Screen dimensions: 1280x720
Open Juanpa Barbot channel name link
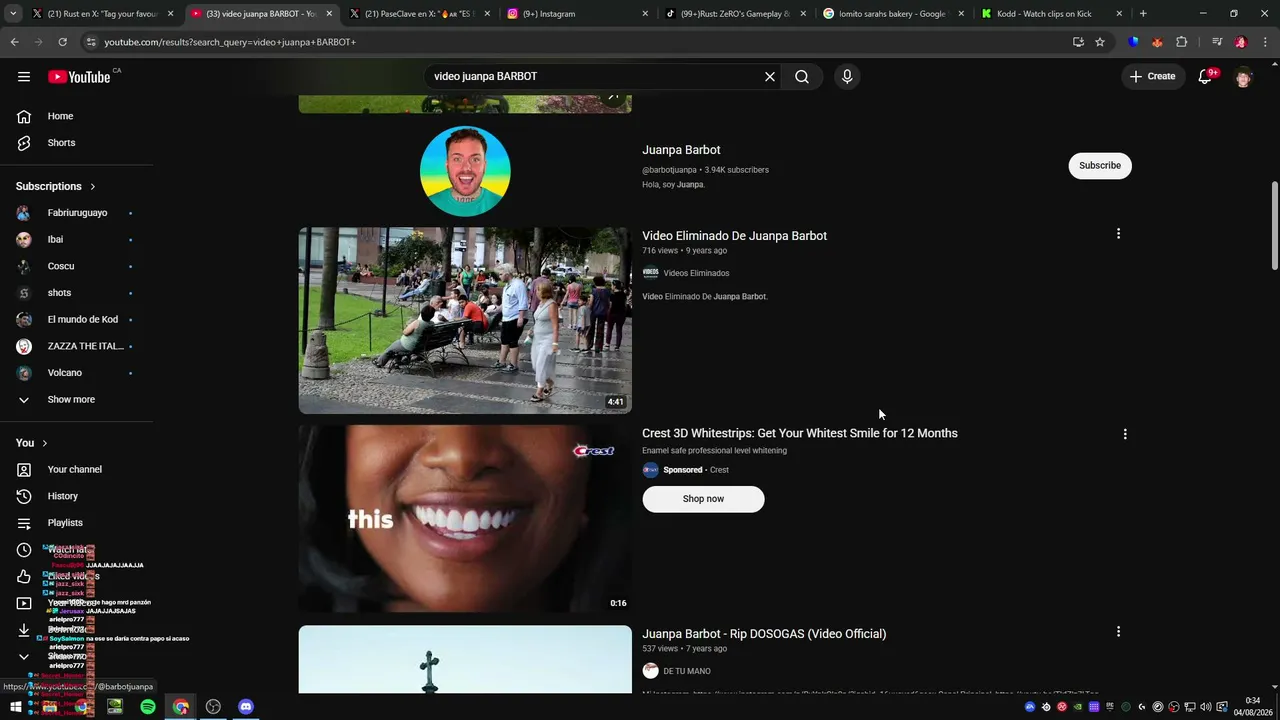coord(681,150)
